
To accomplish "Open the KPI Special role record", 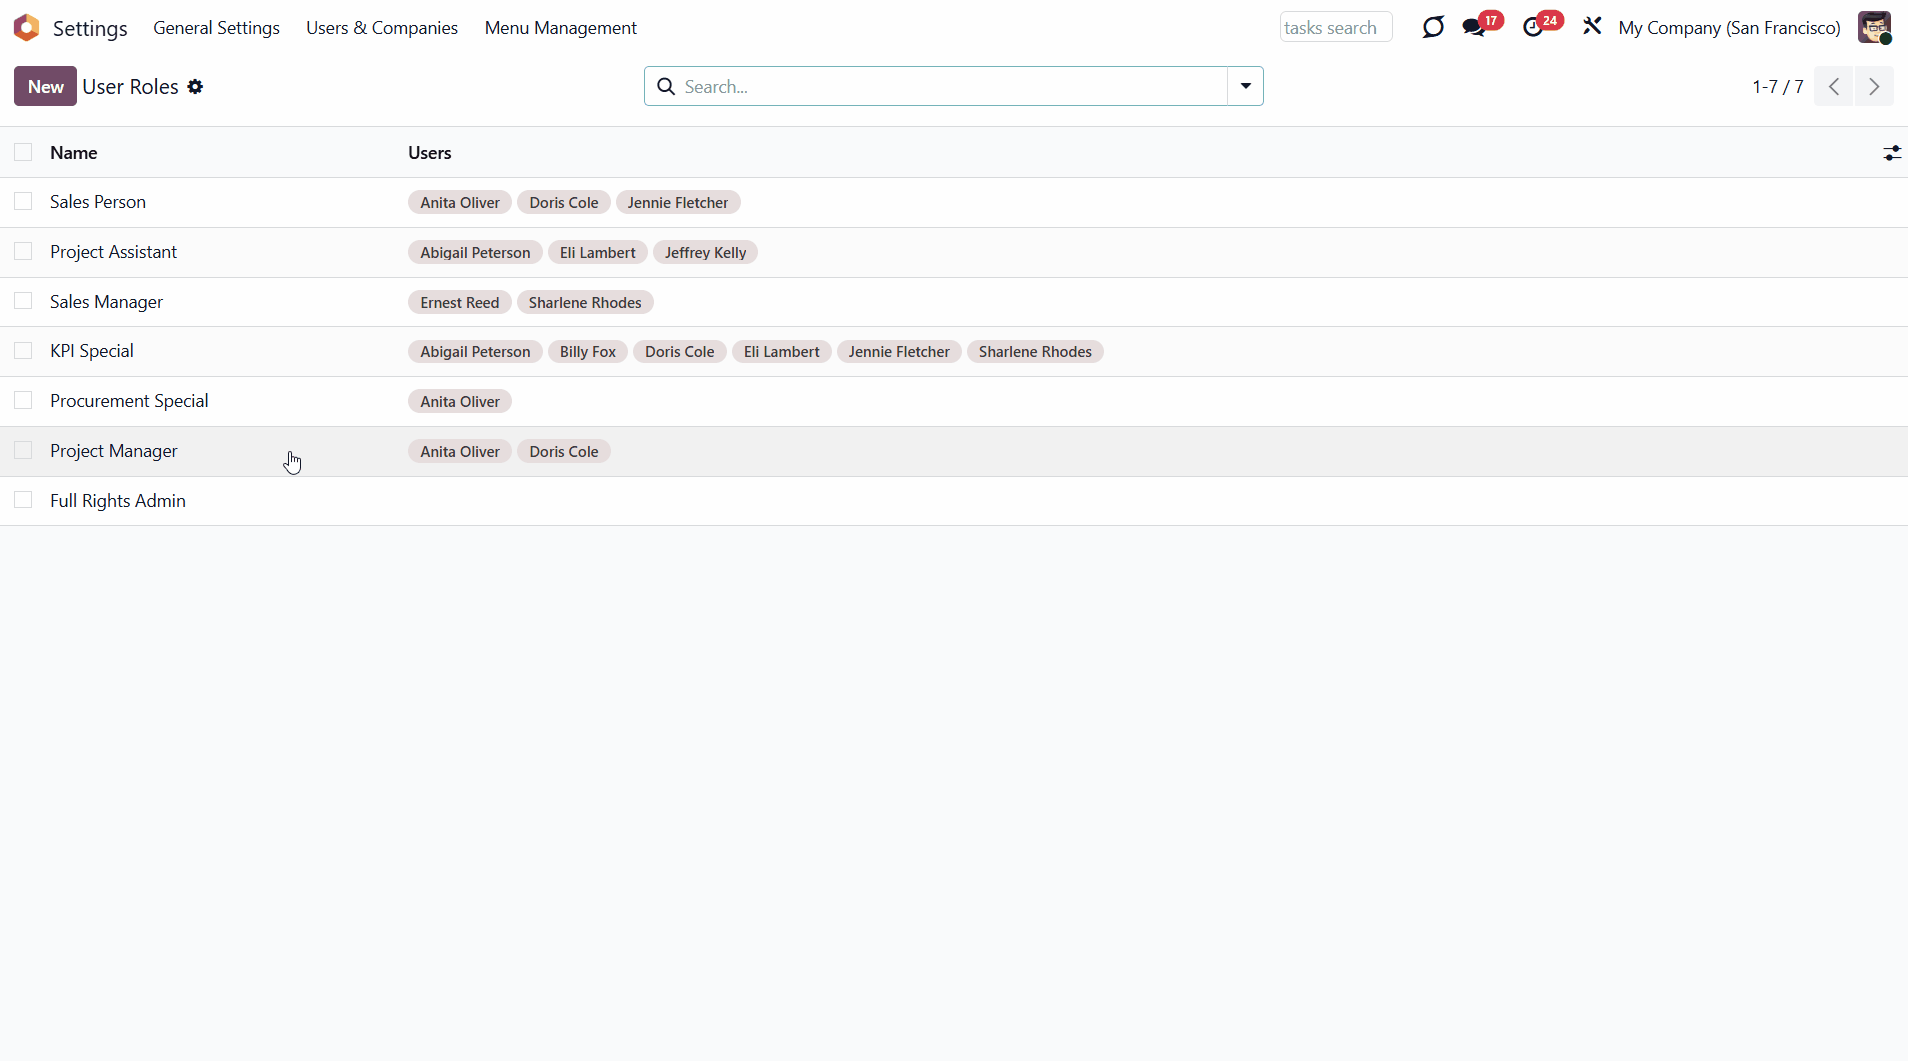I will pyautogui.click(x=92, y=351).
